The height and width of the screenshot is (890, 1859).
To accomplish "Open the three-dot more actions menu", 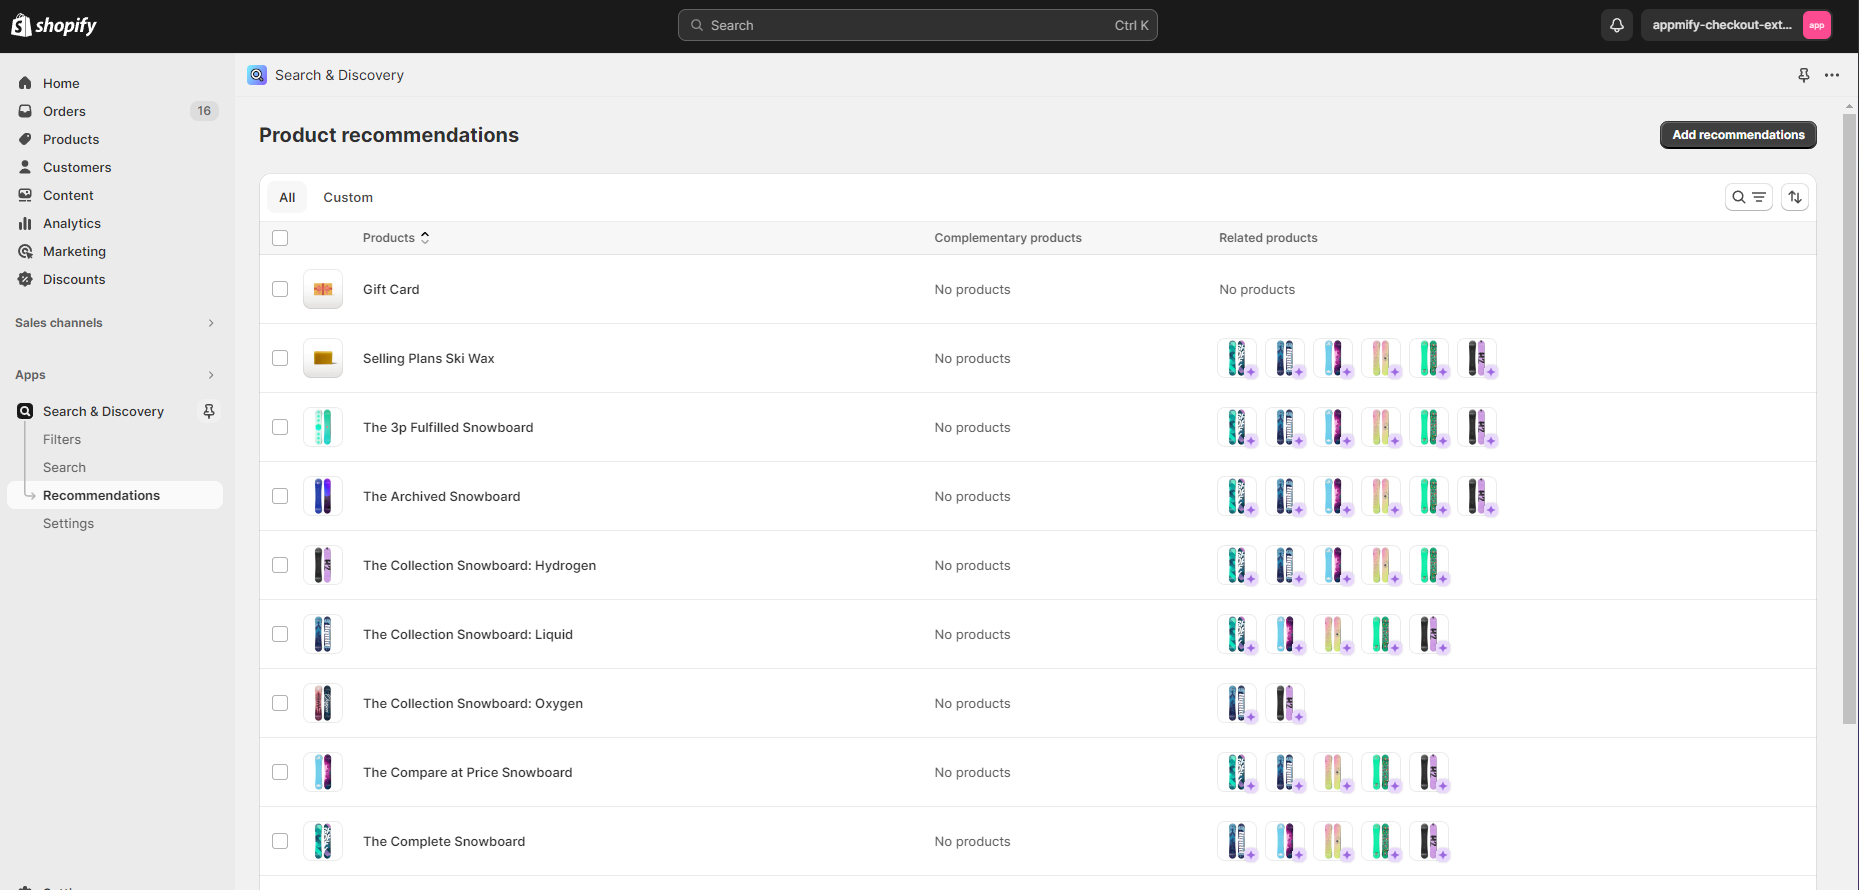I will coord(1831,75).
